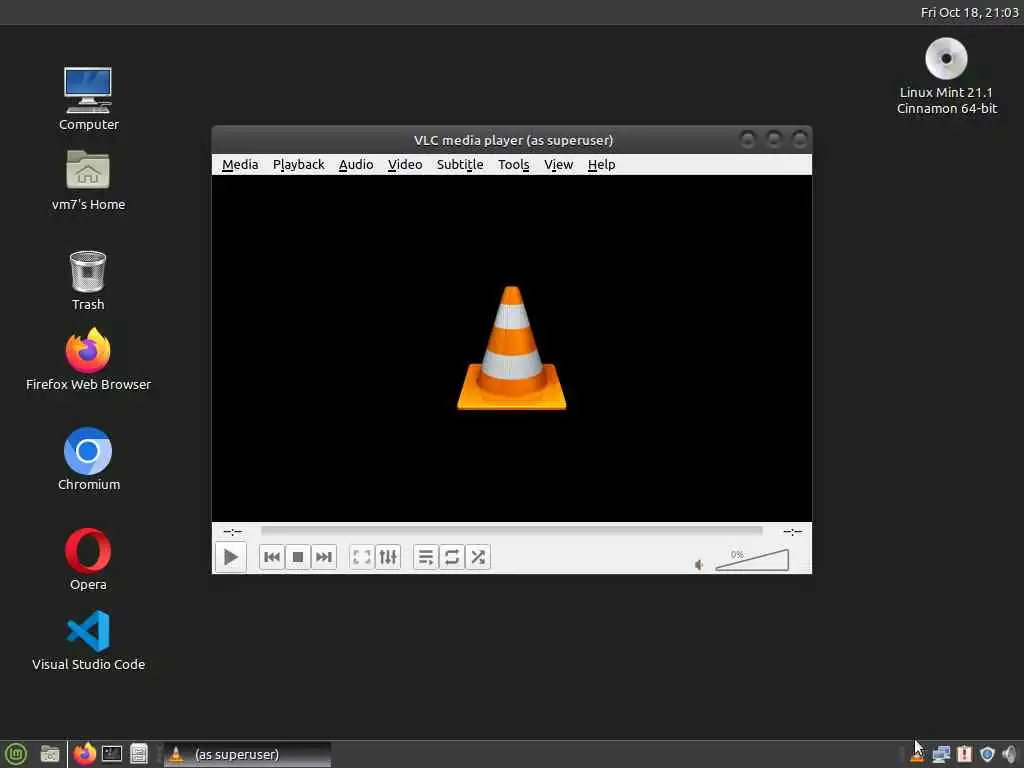The image size is (1024, 768).
Task: Open the Linux Mint start menu
Action: coord(15,754)
